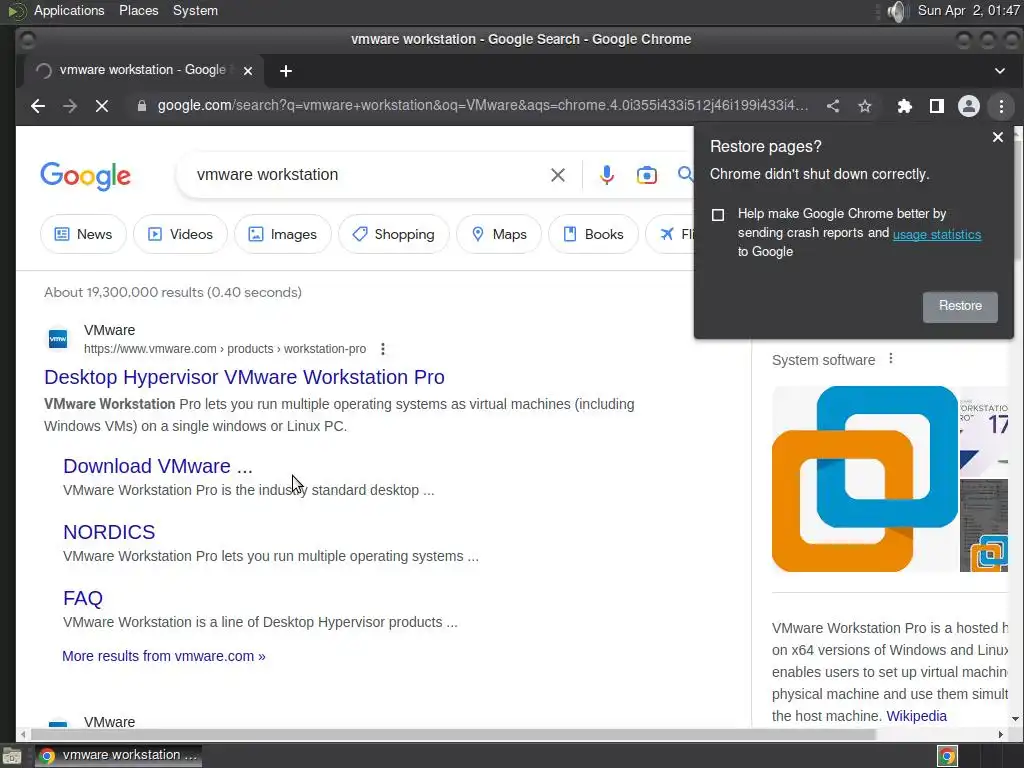1024x768 pixels.
Task: Click the Chrome icon in bottom right tray
Action: click(947, 756)
